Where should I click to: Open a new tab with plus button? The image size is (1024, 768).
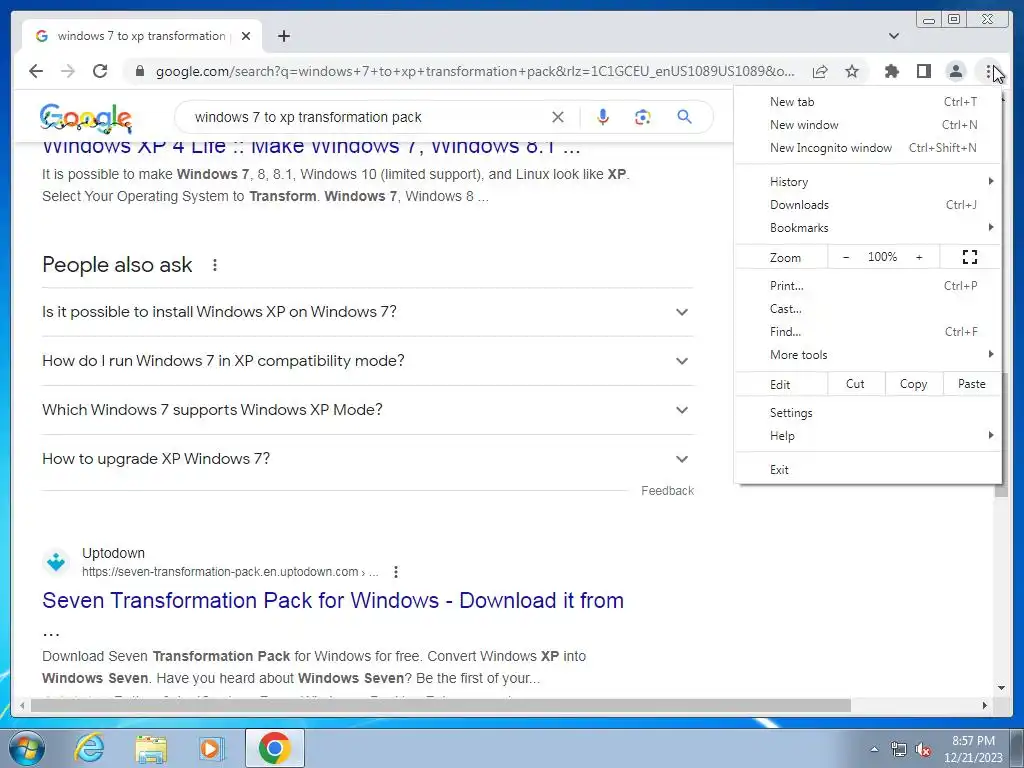pos(283,36)
